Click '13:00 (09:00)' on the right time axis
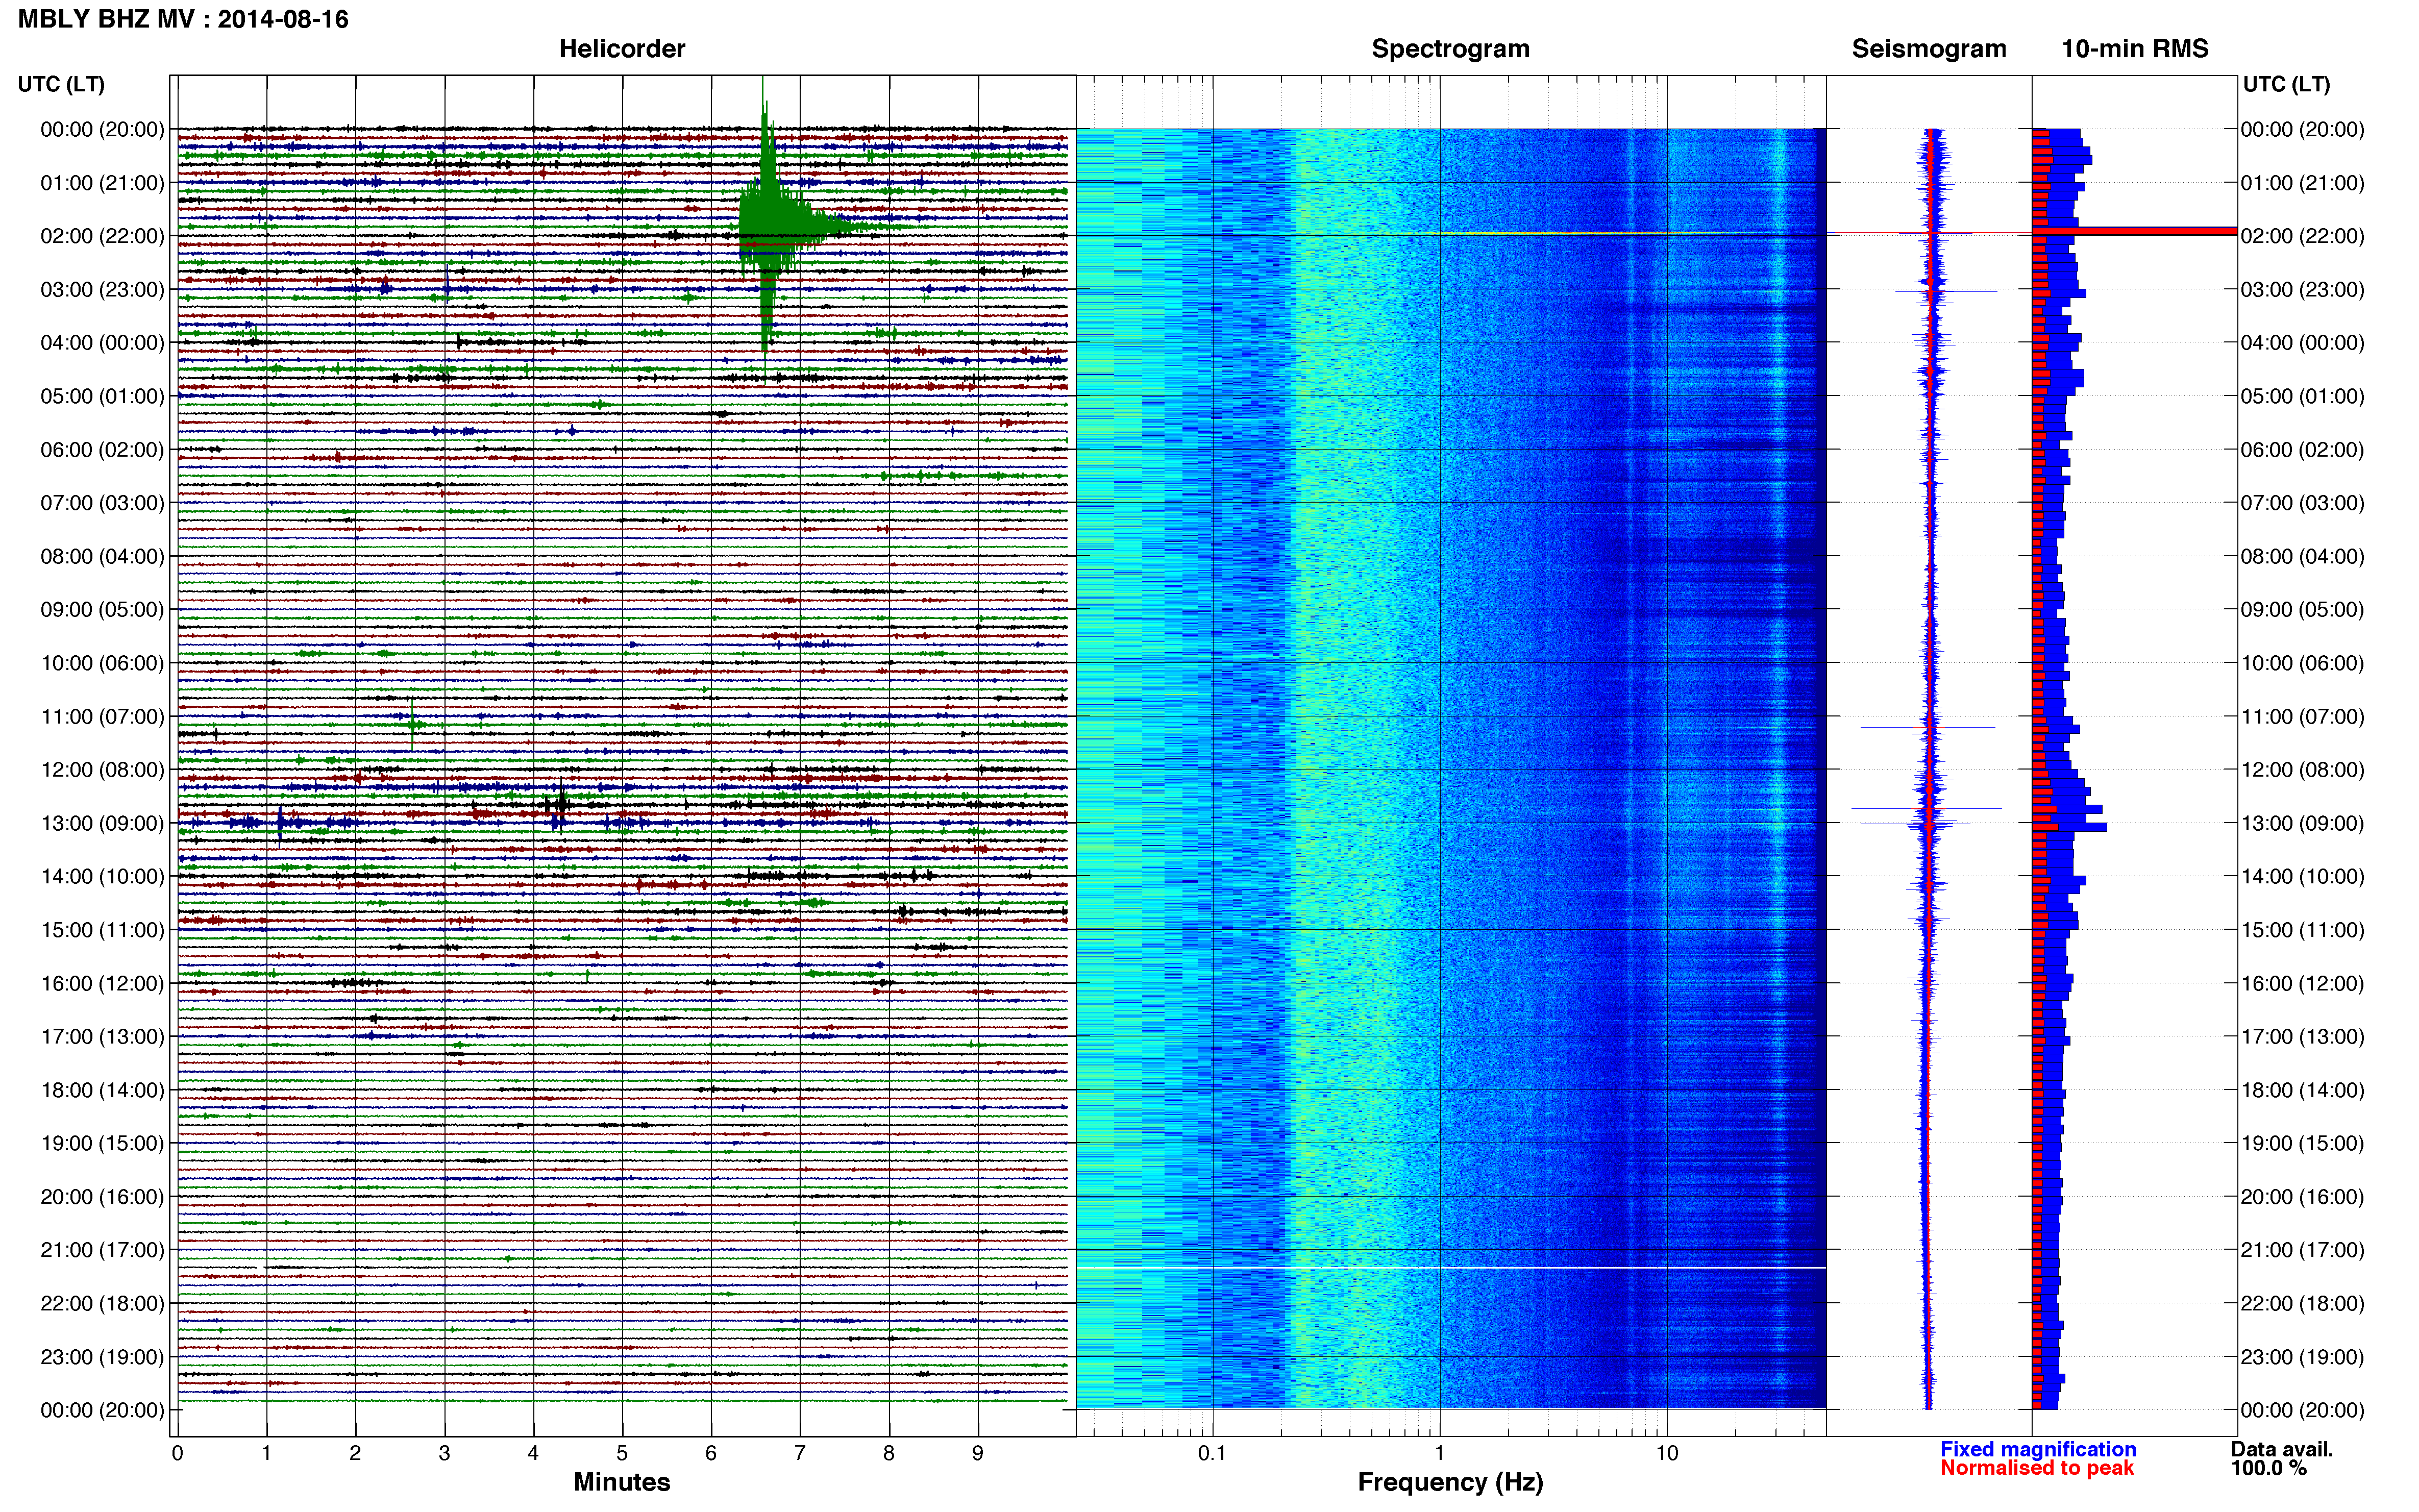The image size is (2419, 1512). tap(2302, 823)
